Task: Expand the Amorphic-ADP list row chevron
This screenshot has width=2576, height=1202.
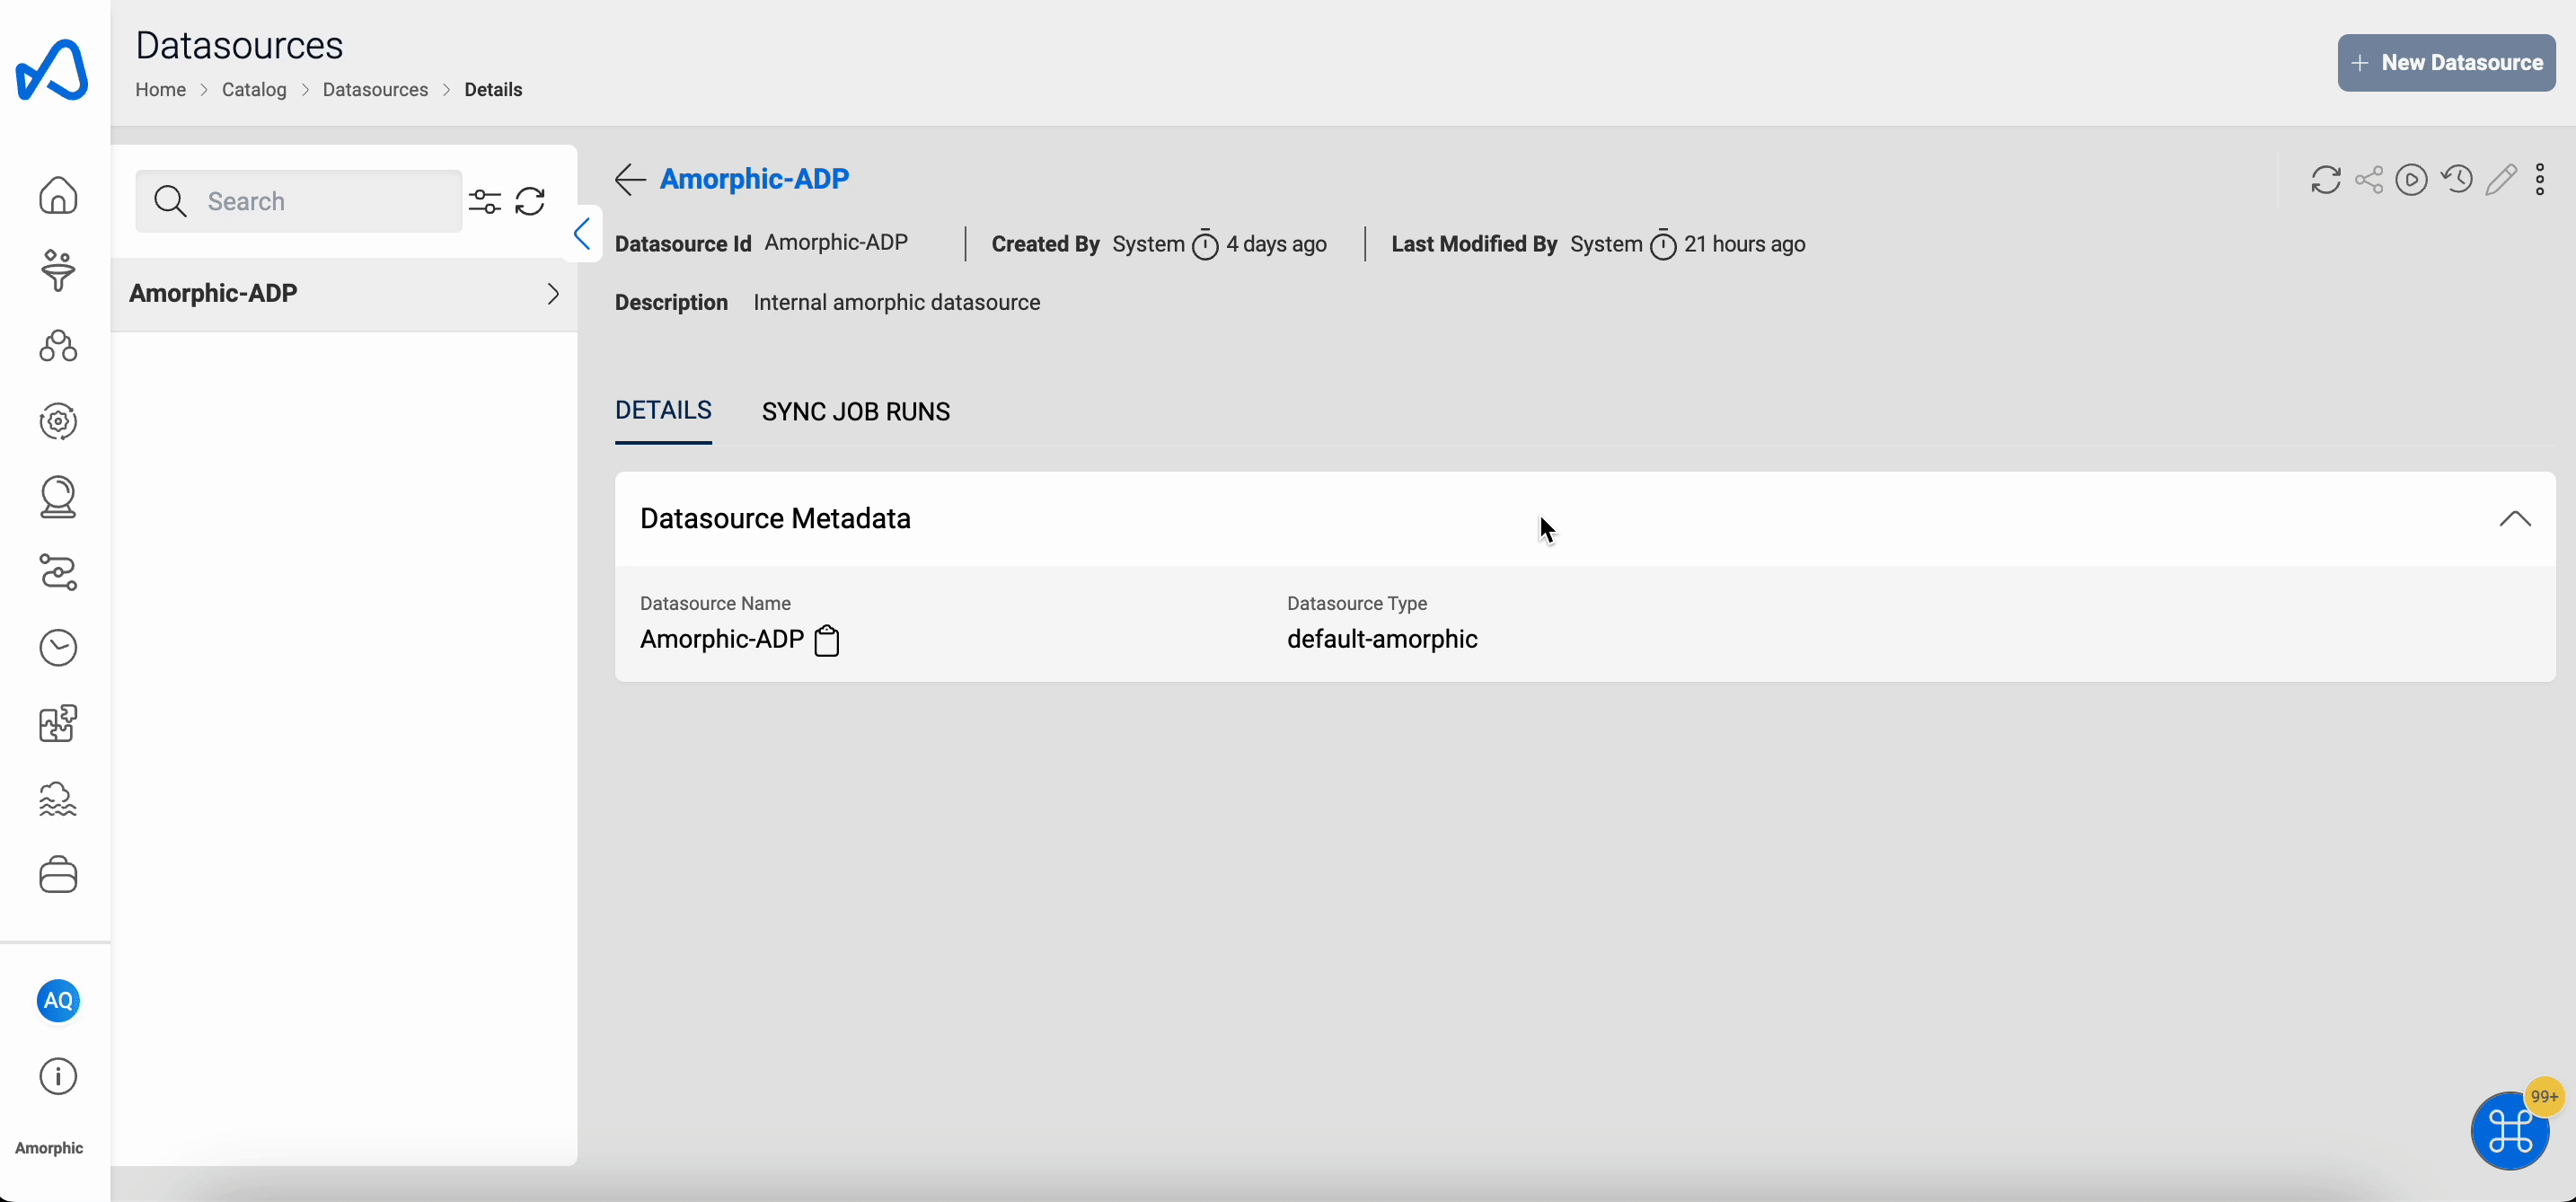Action: coord(553,294)
